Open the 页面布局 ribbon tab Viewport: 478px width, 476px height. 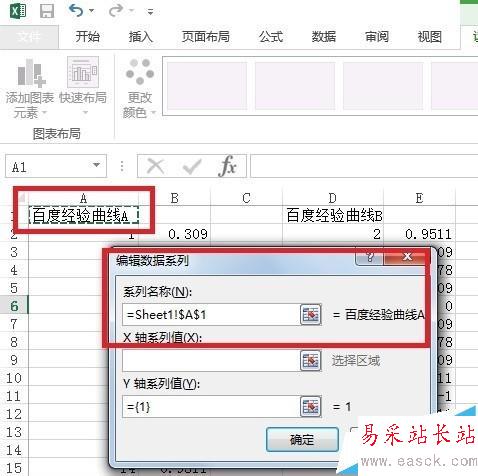pyautogui.click(x=206, y=36)
